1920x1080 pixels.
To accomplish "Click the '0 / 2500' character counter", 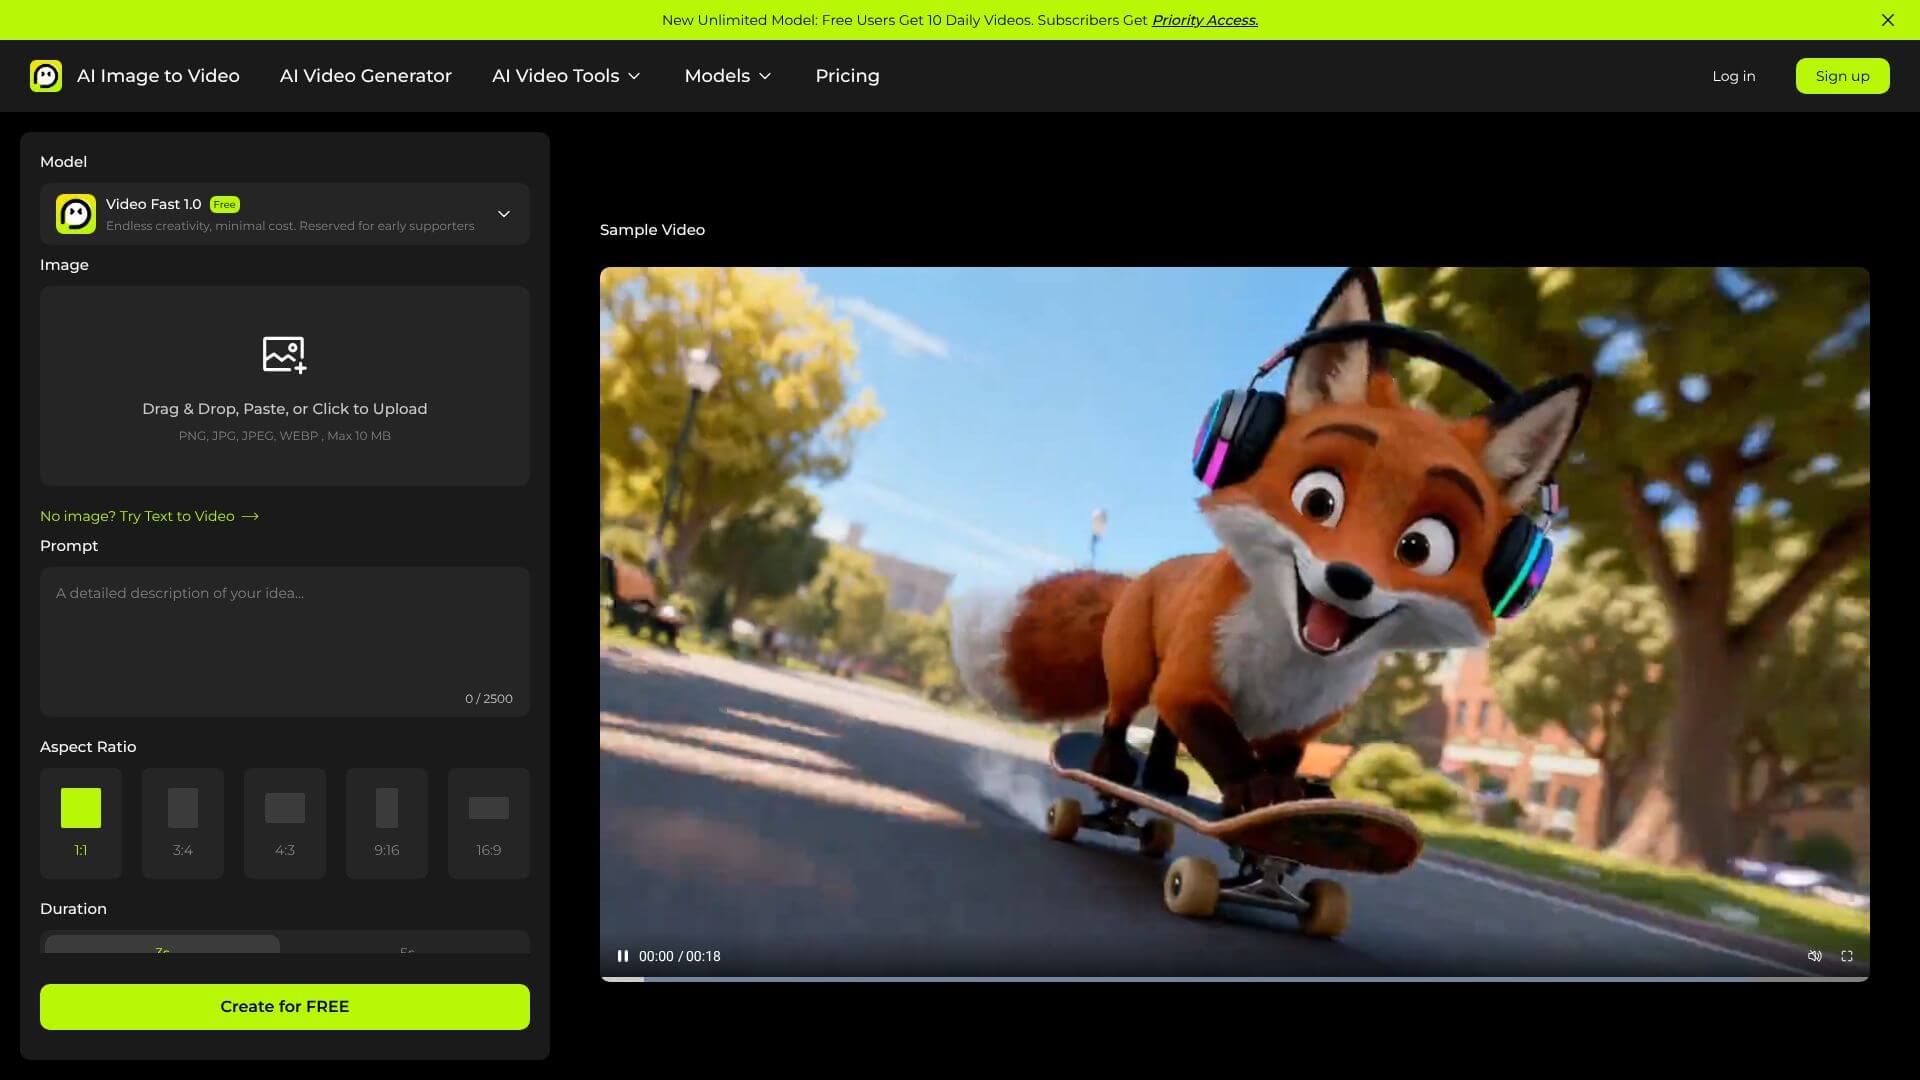I will coord(488,699).
